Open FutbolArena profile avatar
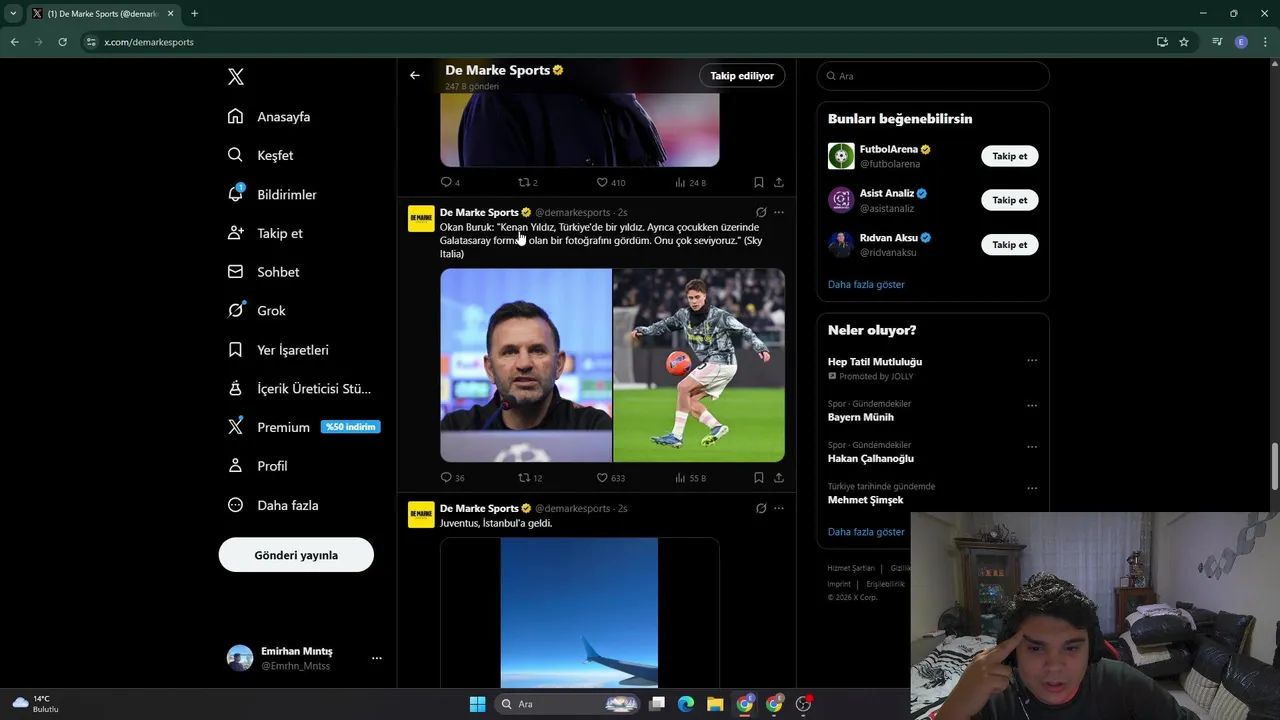 click(841, 156)
